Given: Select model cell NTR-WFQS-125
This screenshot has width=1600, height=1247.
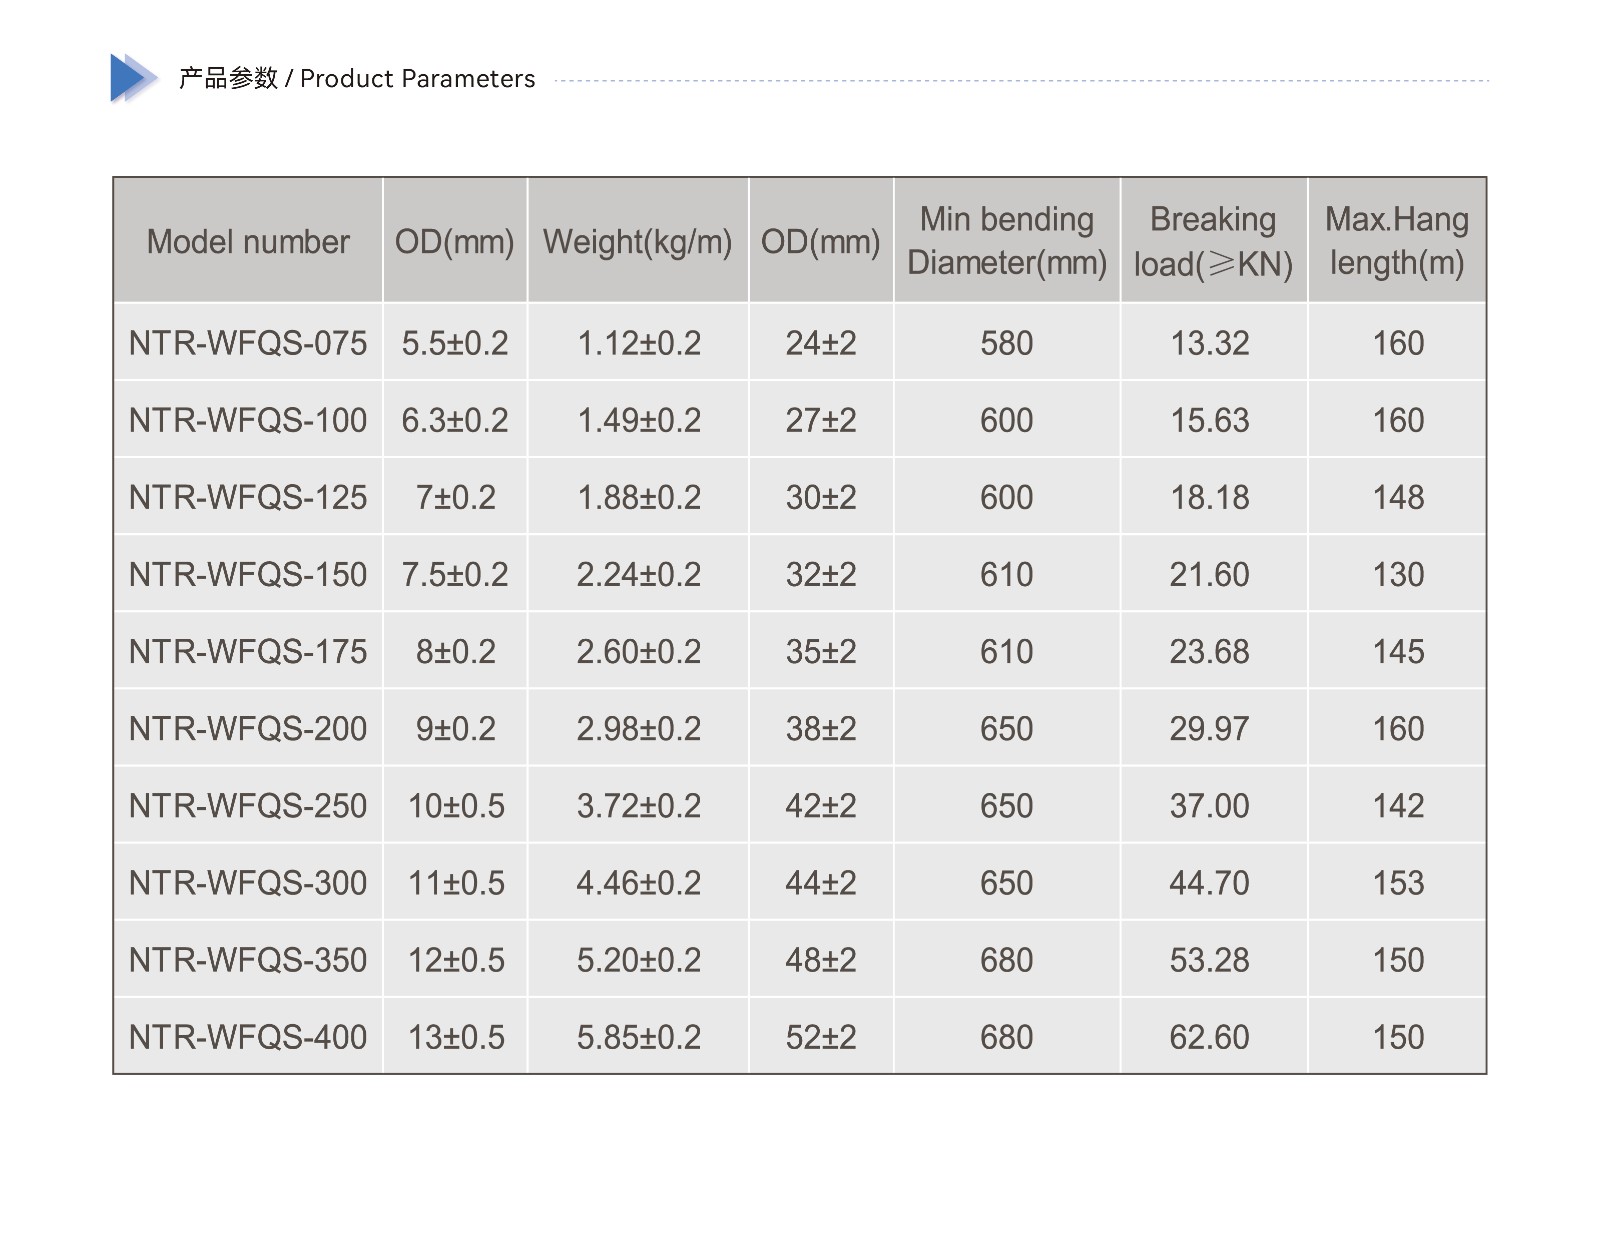Looking at the screenshot, I should click(x=248, y=497).
